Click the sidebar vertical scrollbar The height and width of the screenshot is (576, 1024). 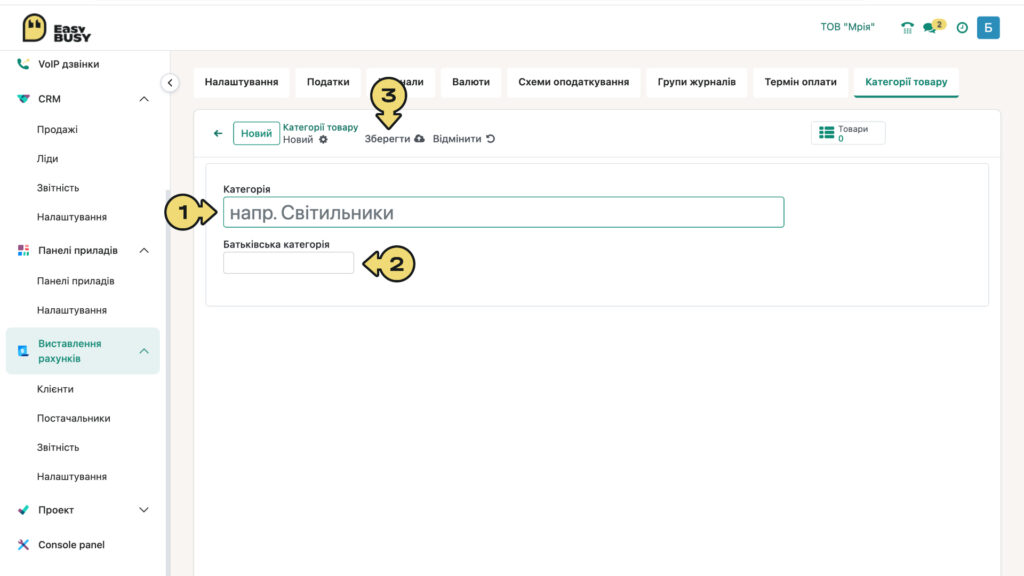pos(168,382)
